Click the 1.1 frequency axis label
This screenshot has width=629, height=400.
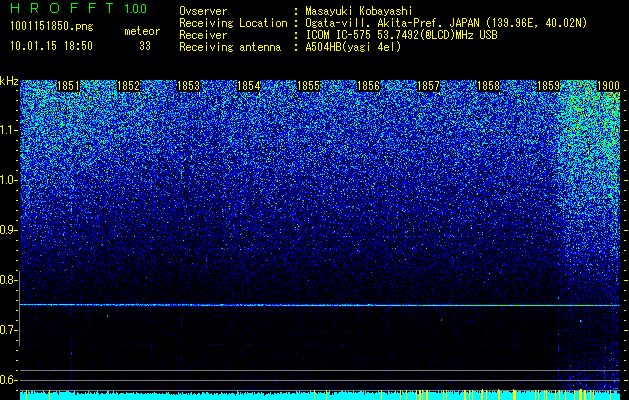click(x=9, y=130)
